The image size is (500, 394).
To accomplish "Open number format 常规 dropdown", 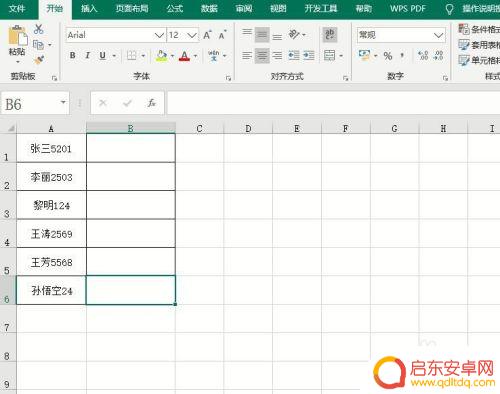I will [438, 35].
